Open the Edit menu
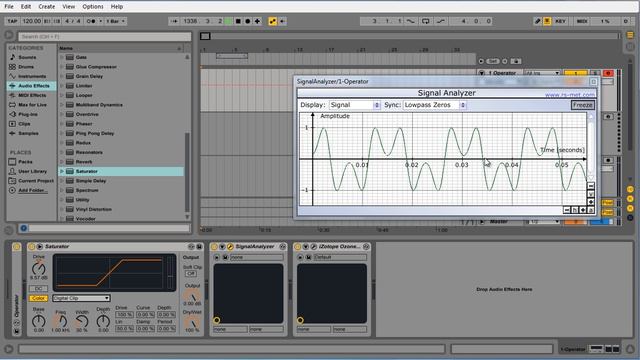This screenshot has width=640, height=360. [26, 7]
